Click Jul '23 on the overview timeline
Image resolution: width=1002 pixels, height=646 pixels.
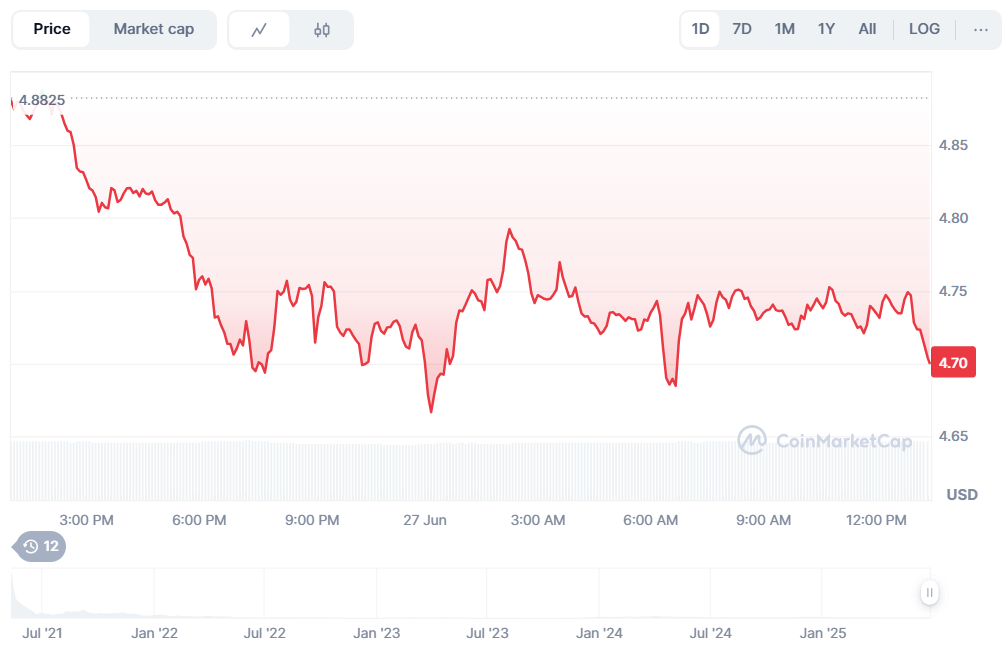[x=487, y=633]
